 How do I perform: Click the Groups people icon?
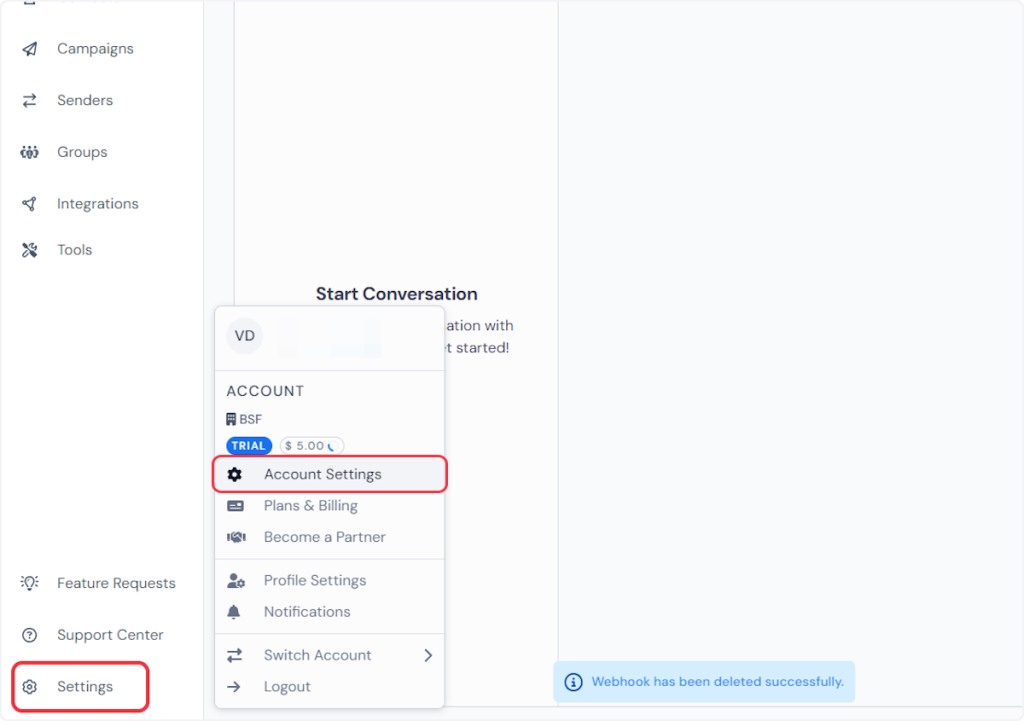(30, 152)
